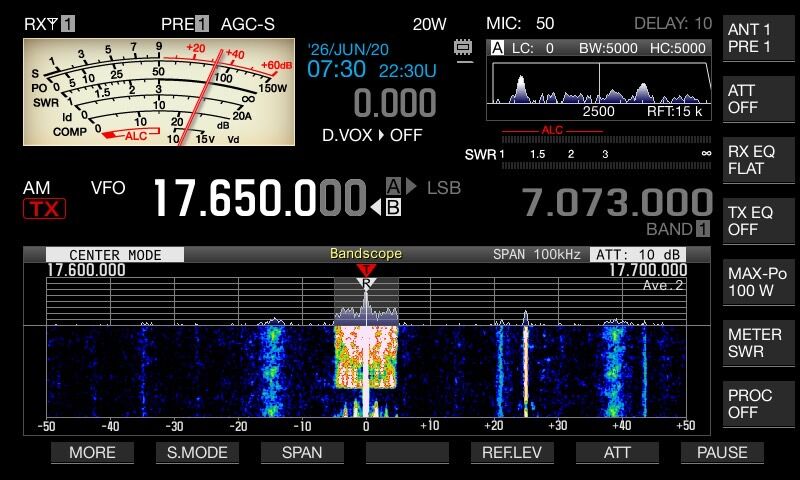This screenshot has height=480, width=800.
Task: Select the AM mode label
Action: (37, 188)
